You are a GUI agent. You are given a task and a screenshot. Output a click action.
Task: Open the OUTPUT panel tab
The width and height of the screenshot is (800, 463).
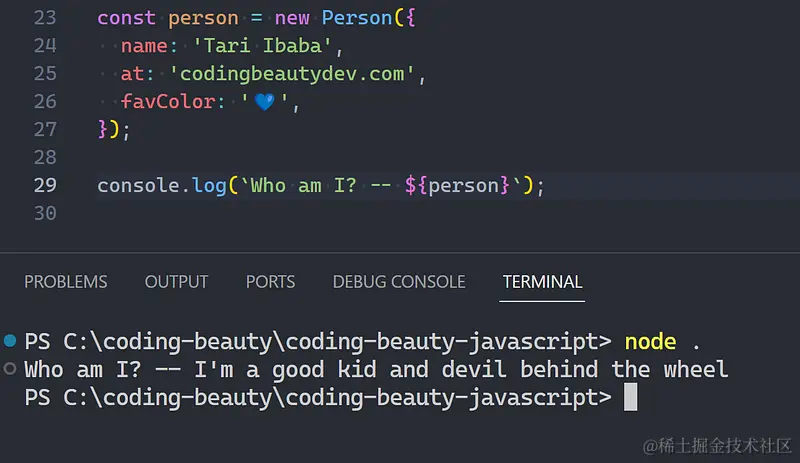(176, 282)
